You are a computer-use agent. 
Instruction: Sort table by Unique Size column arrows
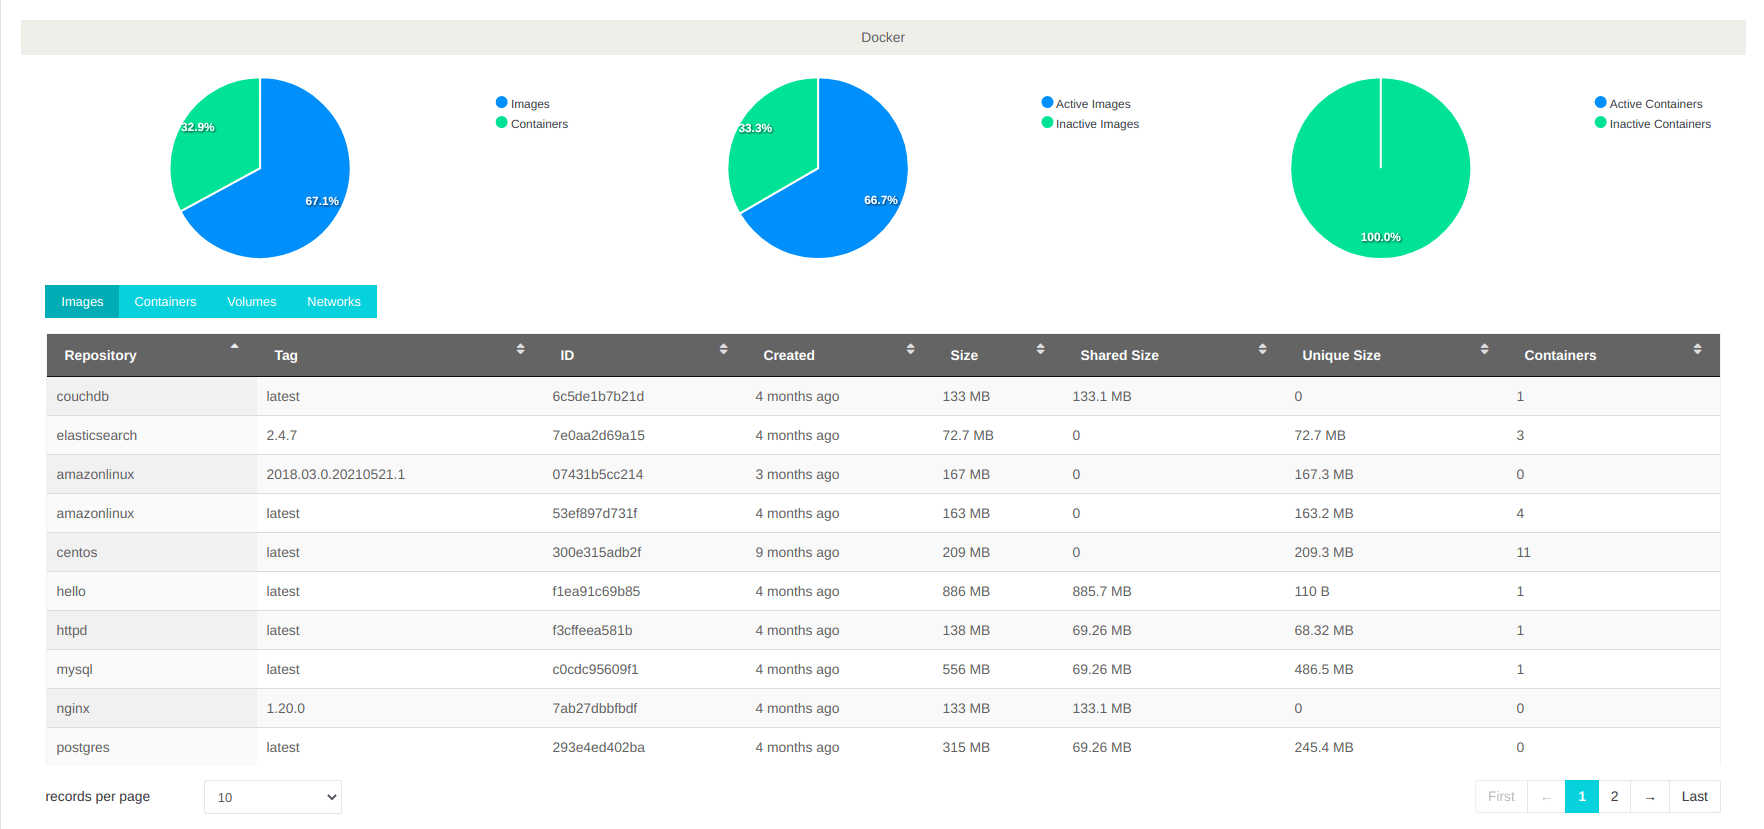pos(1484,349)
